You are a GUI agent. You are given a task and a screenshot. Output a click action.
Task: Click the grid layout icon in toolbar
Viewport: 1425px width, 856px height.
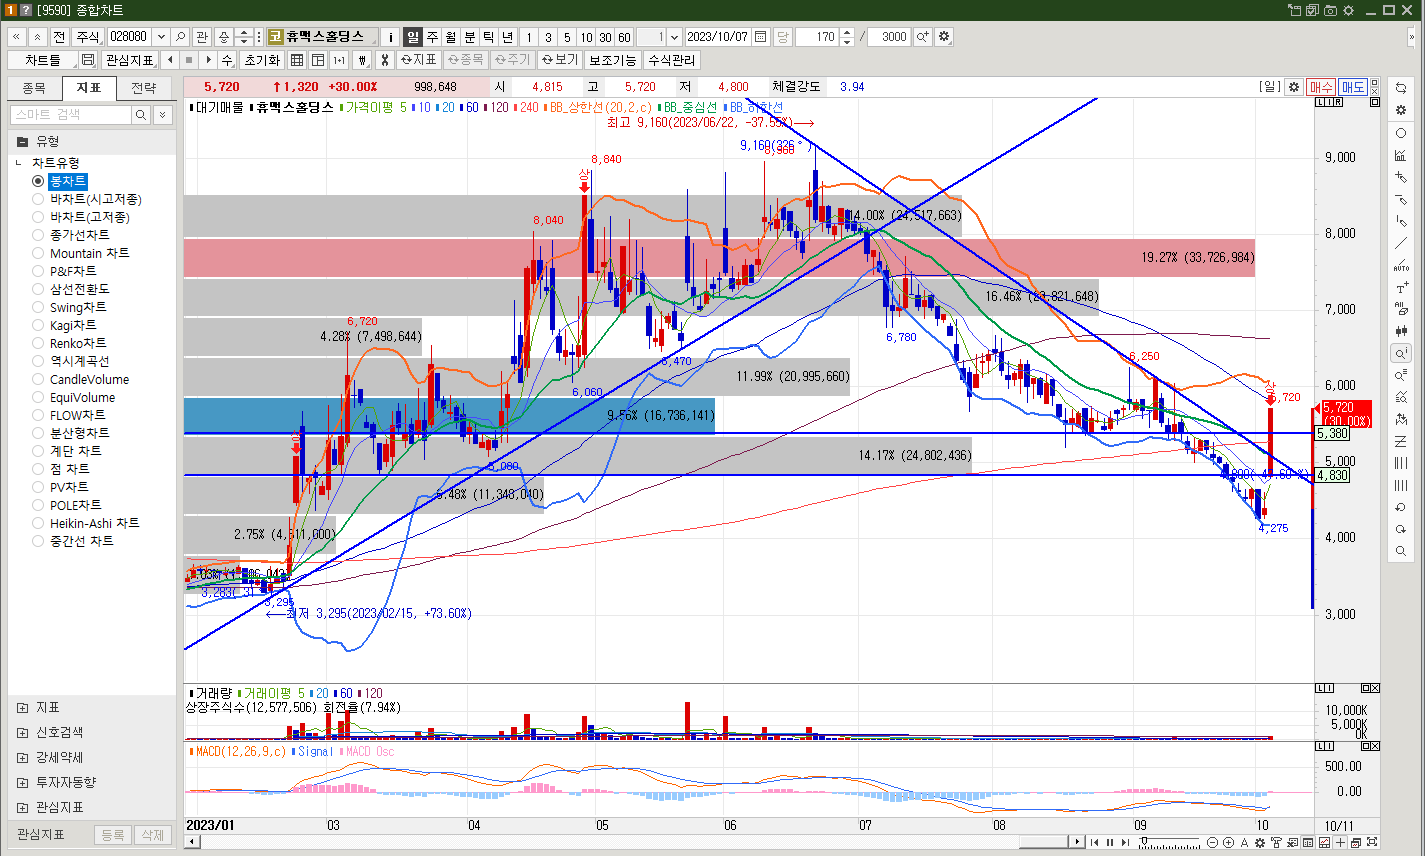(x=297, y=60)
